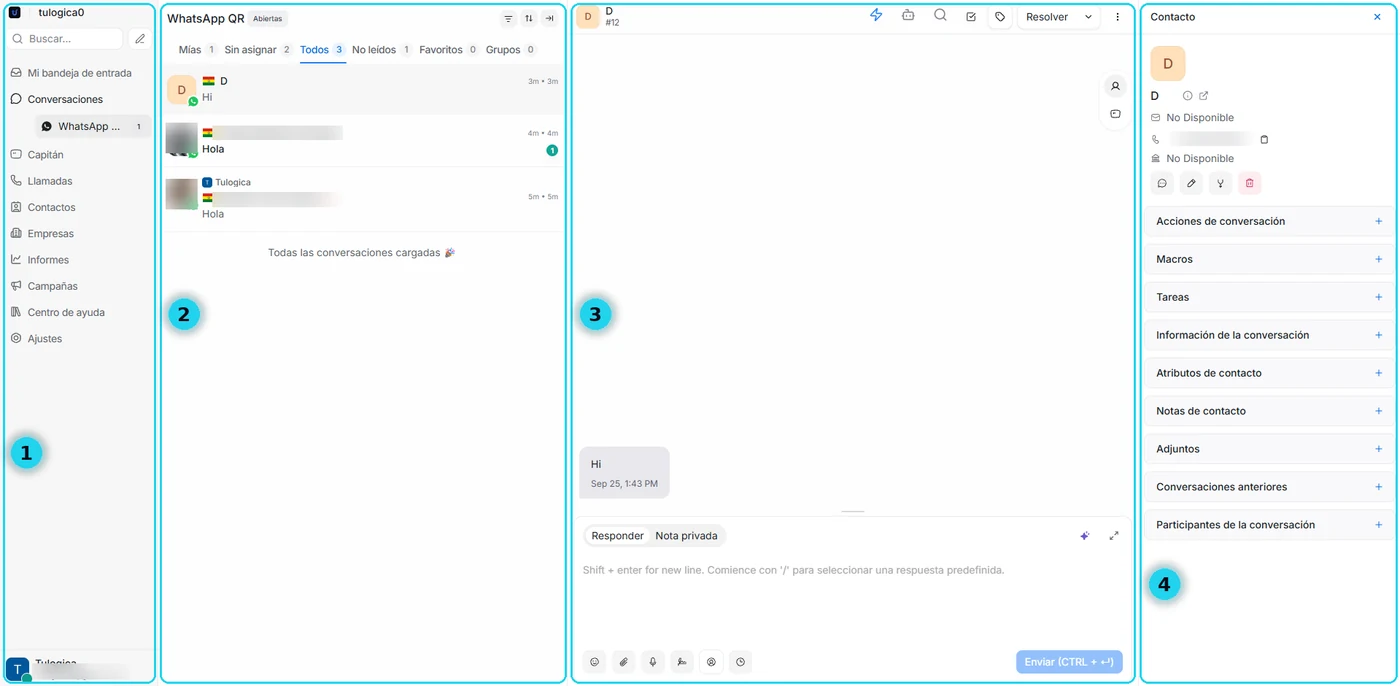Screen dimensions: 1400x686
Task: Delete the contact with red trash icon
Action: click(x=1250, y=183)
